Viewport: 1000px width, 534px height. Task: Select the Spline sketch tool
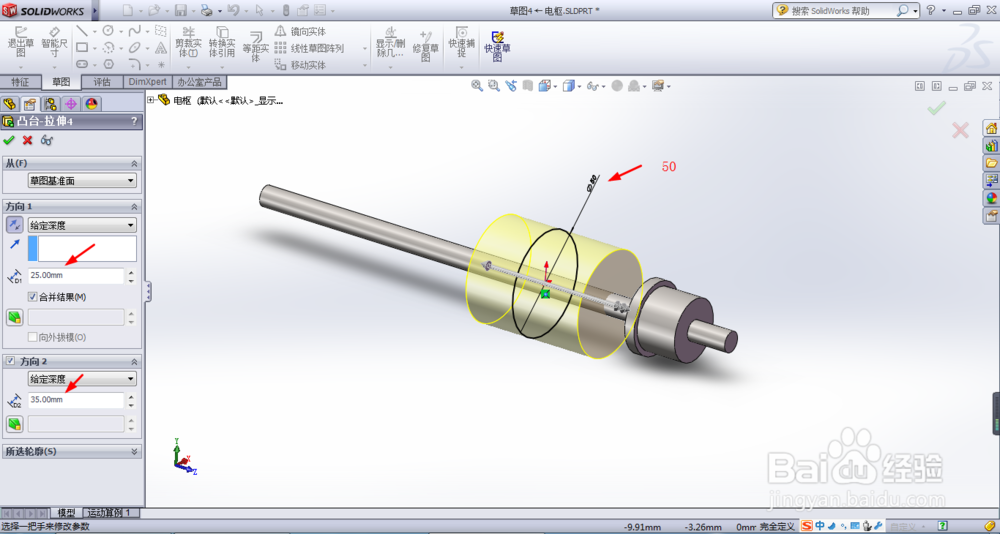pyautogui.click(x=135, y=31)
